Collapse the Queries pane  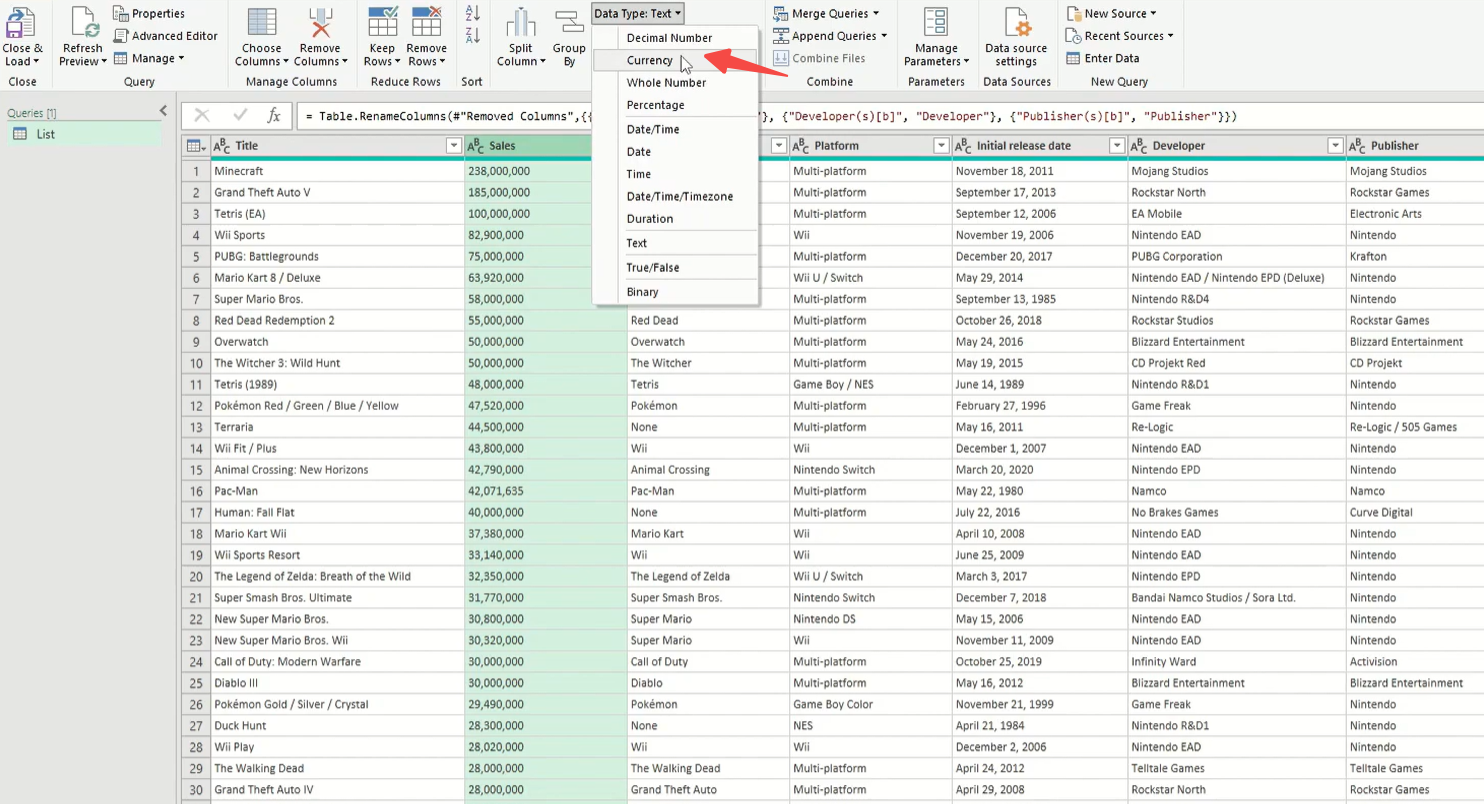(x=163, y=112)
